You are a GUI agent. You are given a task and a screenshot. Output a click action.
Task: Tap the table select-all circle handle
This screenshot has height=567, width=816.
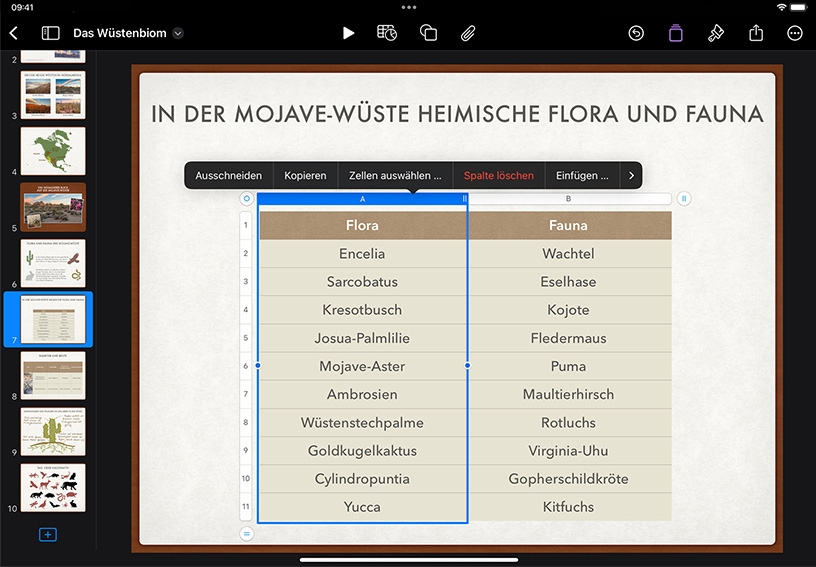coord(247,199)
